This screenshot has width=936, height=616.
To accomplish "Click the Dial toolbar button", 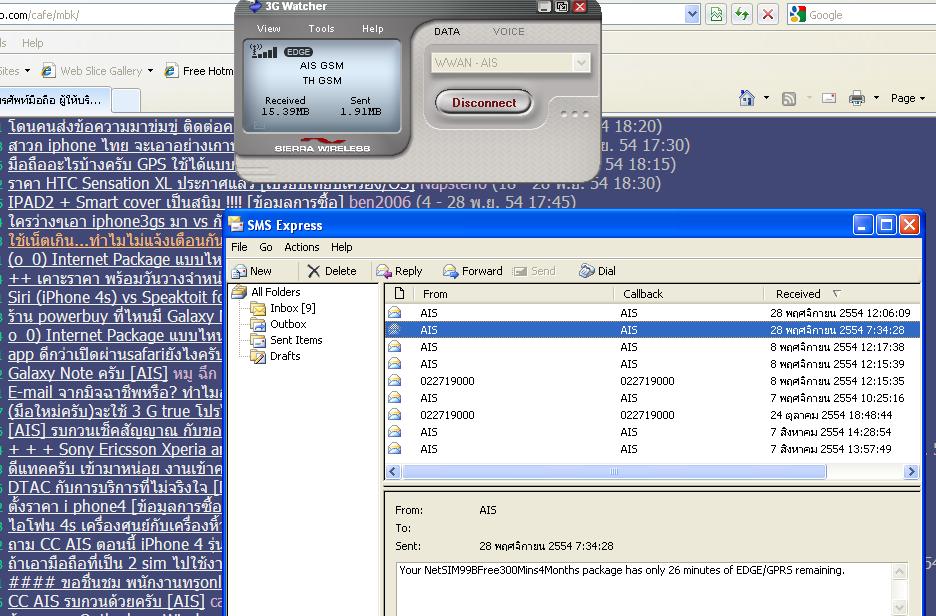I will tap(597, 271).
